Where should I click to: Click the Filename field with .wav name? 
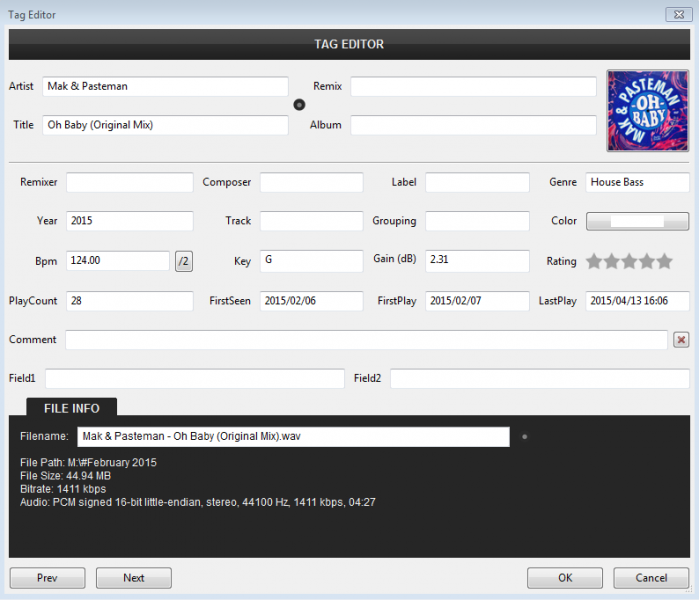coord(293,437)
